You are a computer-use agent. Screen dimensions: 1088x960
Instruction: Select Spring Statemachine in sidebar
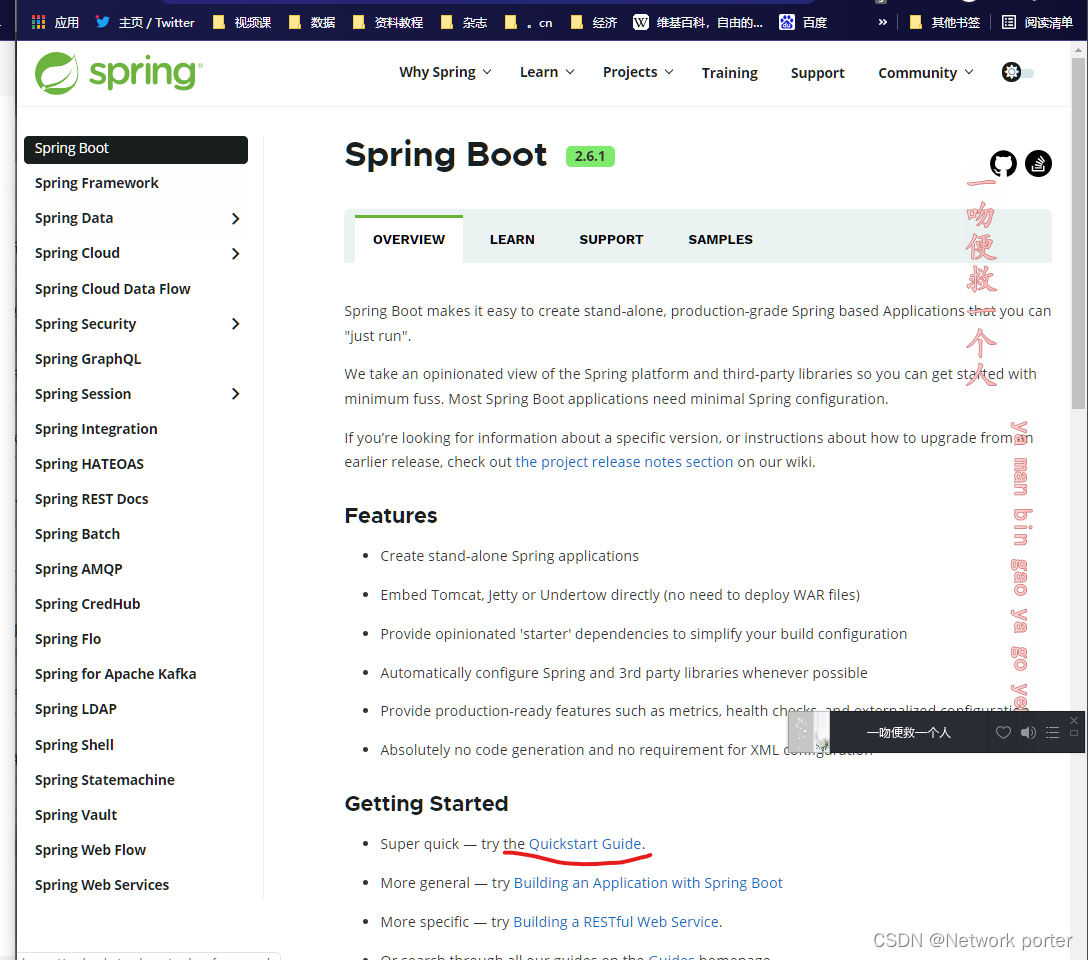tap(105, 780)
